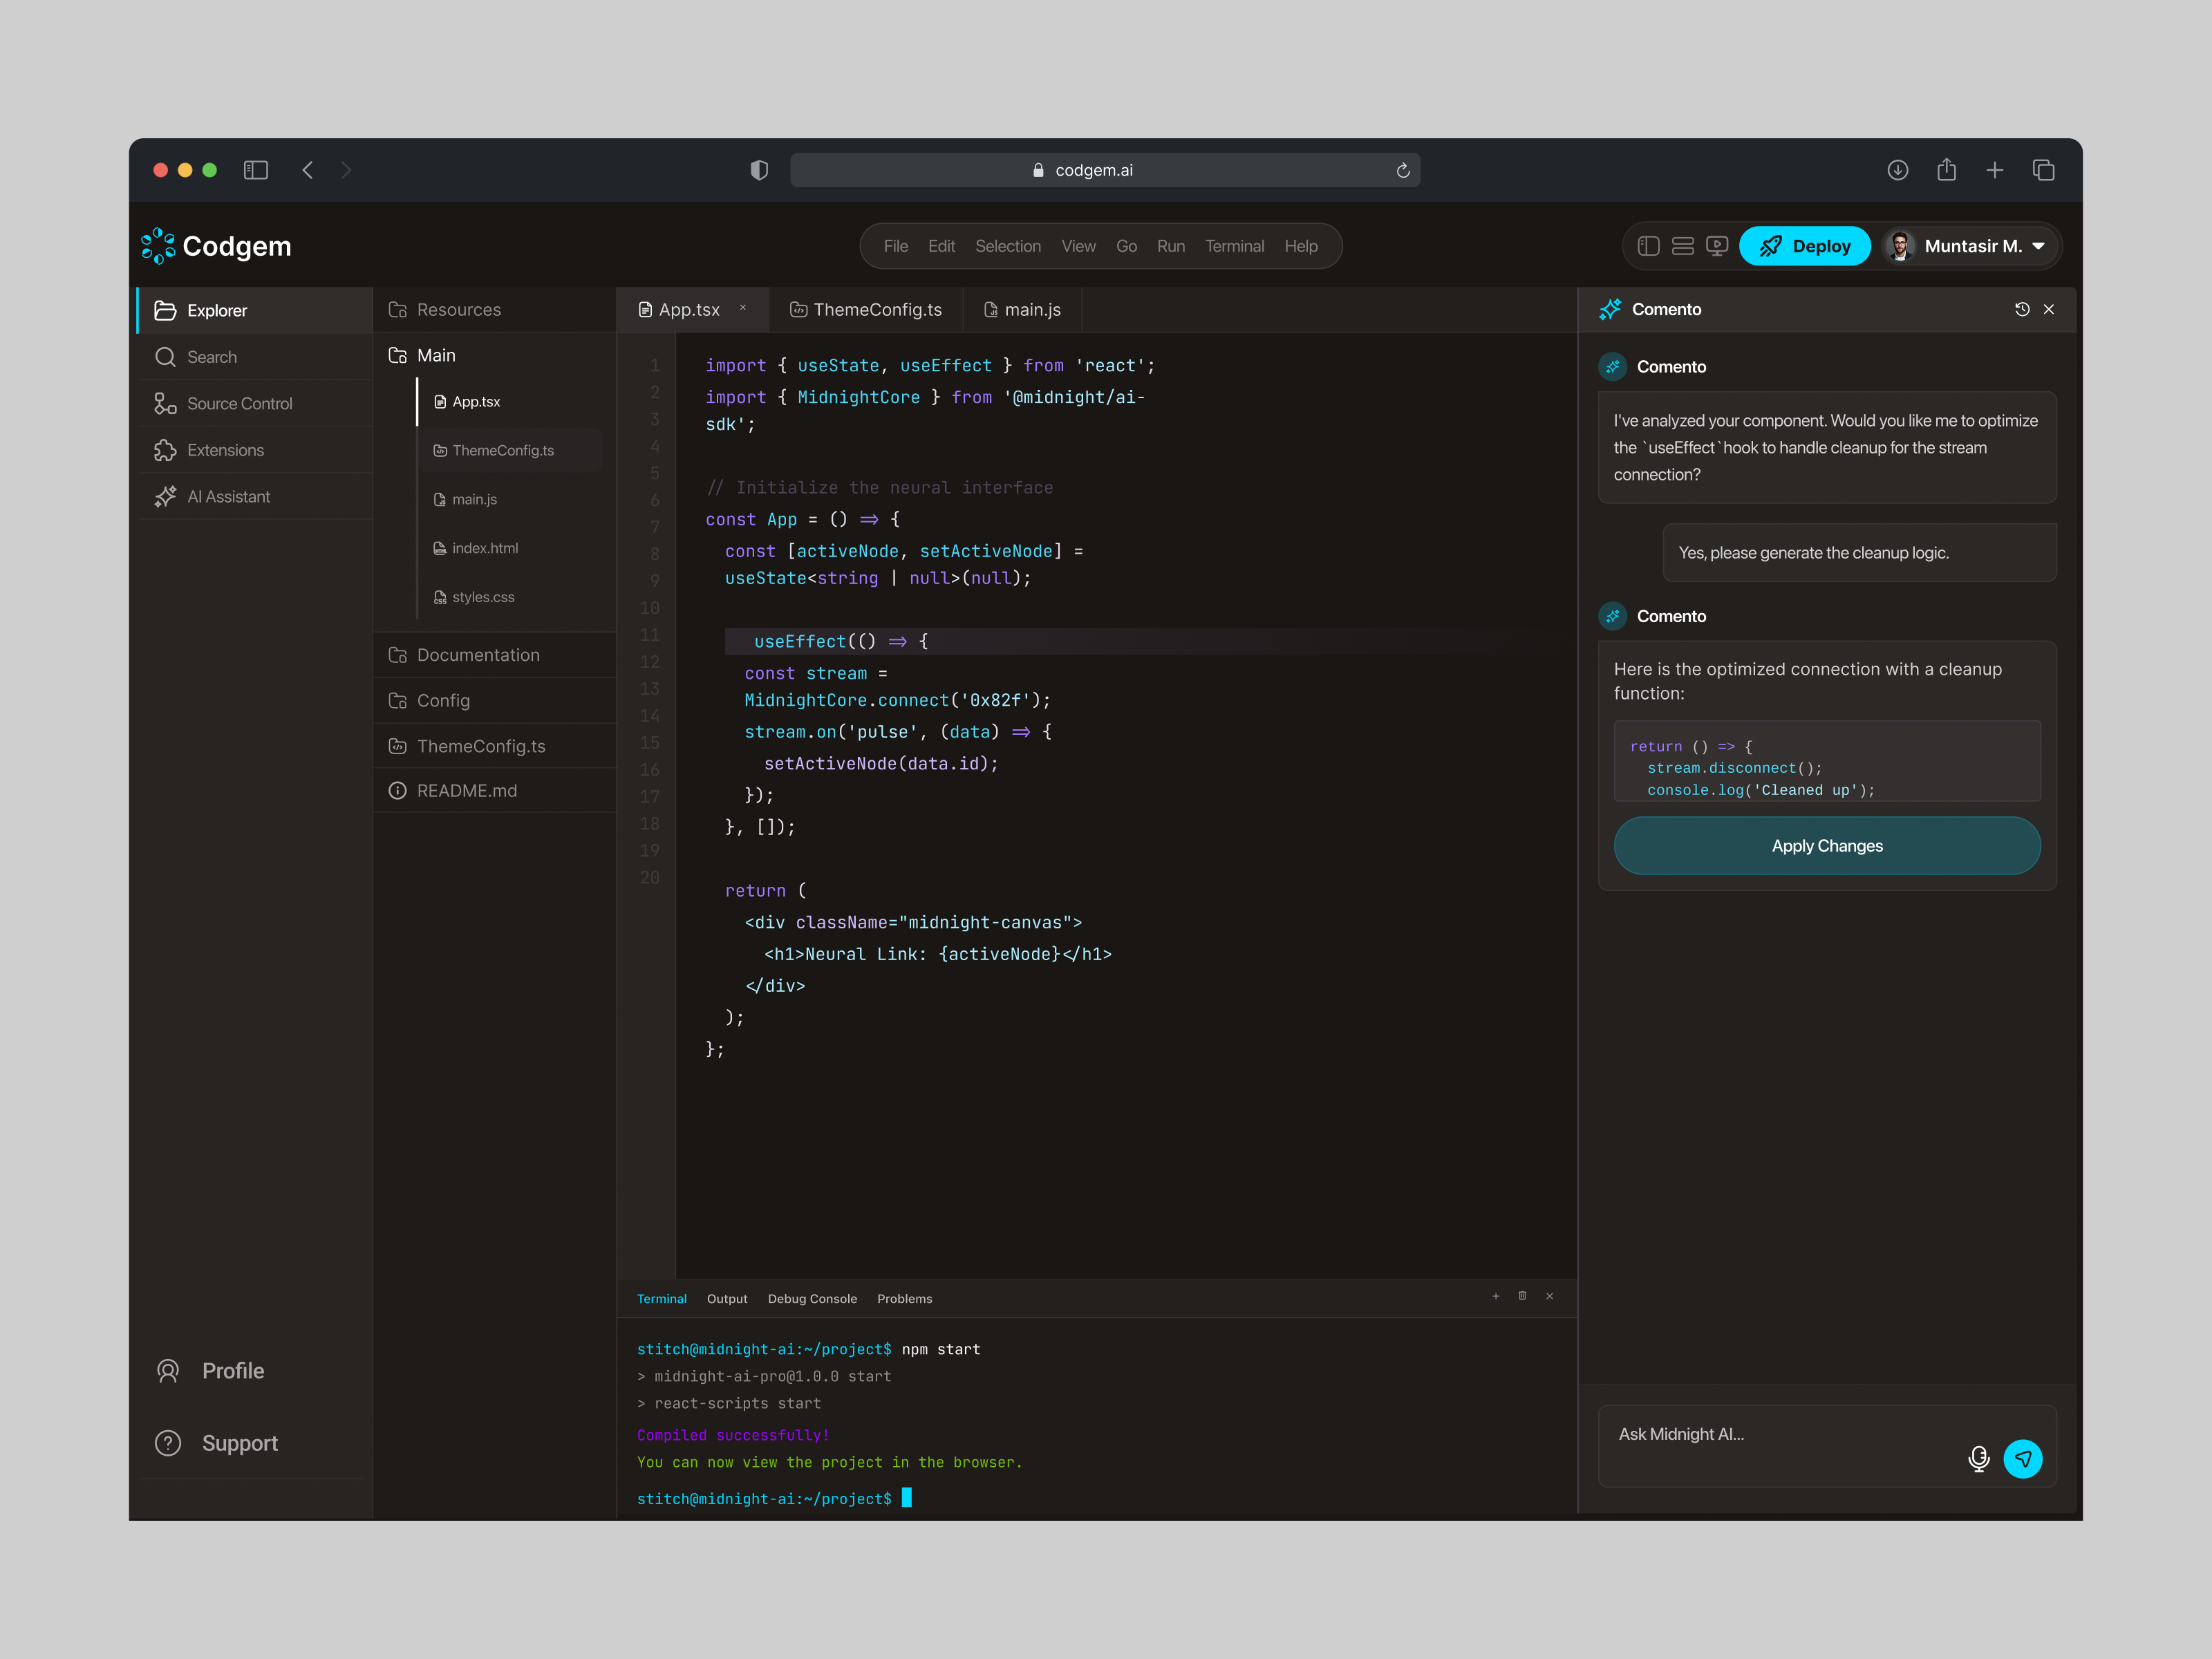2212x1659 pixels.
Task: Toggle the browser sidebar icon
Action: (256, 170)
